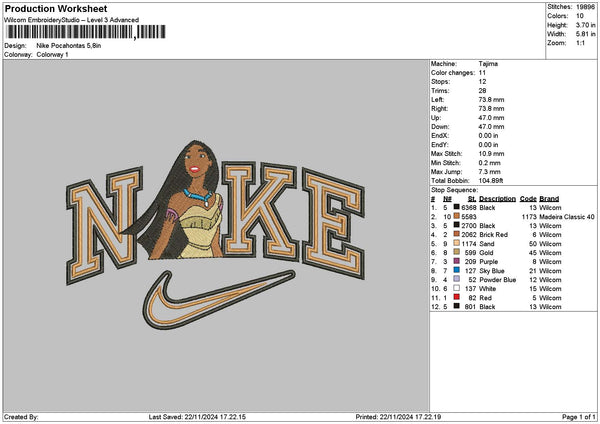
Task: Click the design name 'Nike Pocahontas 5,8in'
Action: tap(69, 46)
